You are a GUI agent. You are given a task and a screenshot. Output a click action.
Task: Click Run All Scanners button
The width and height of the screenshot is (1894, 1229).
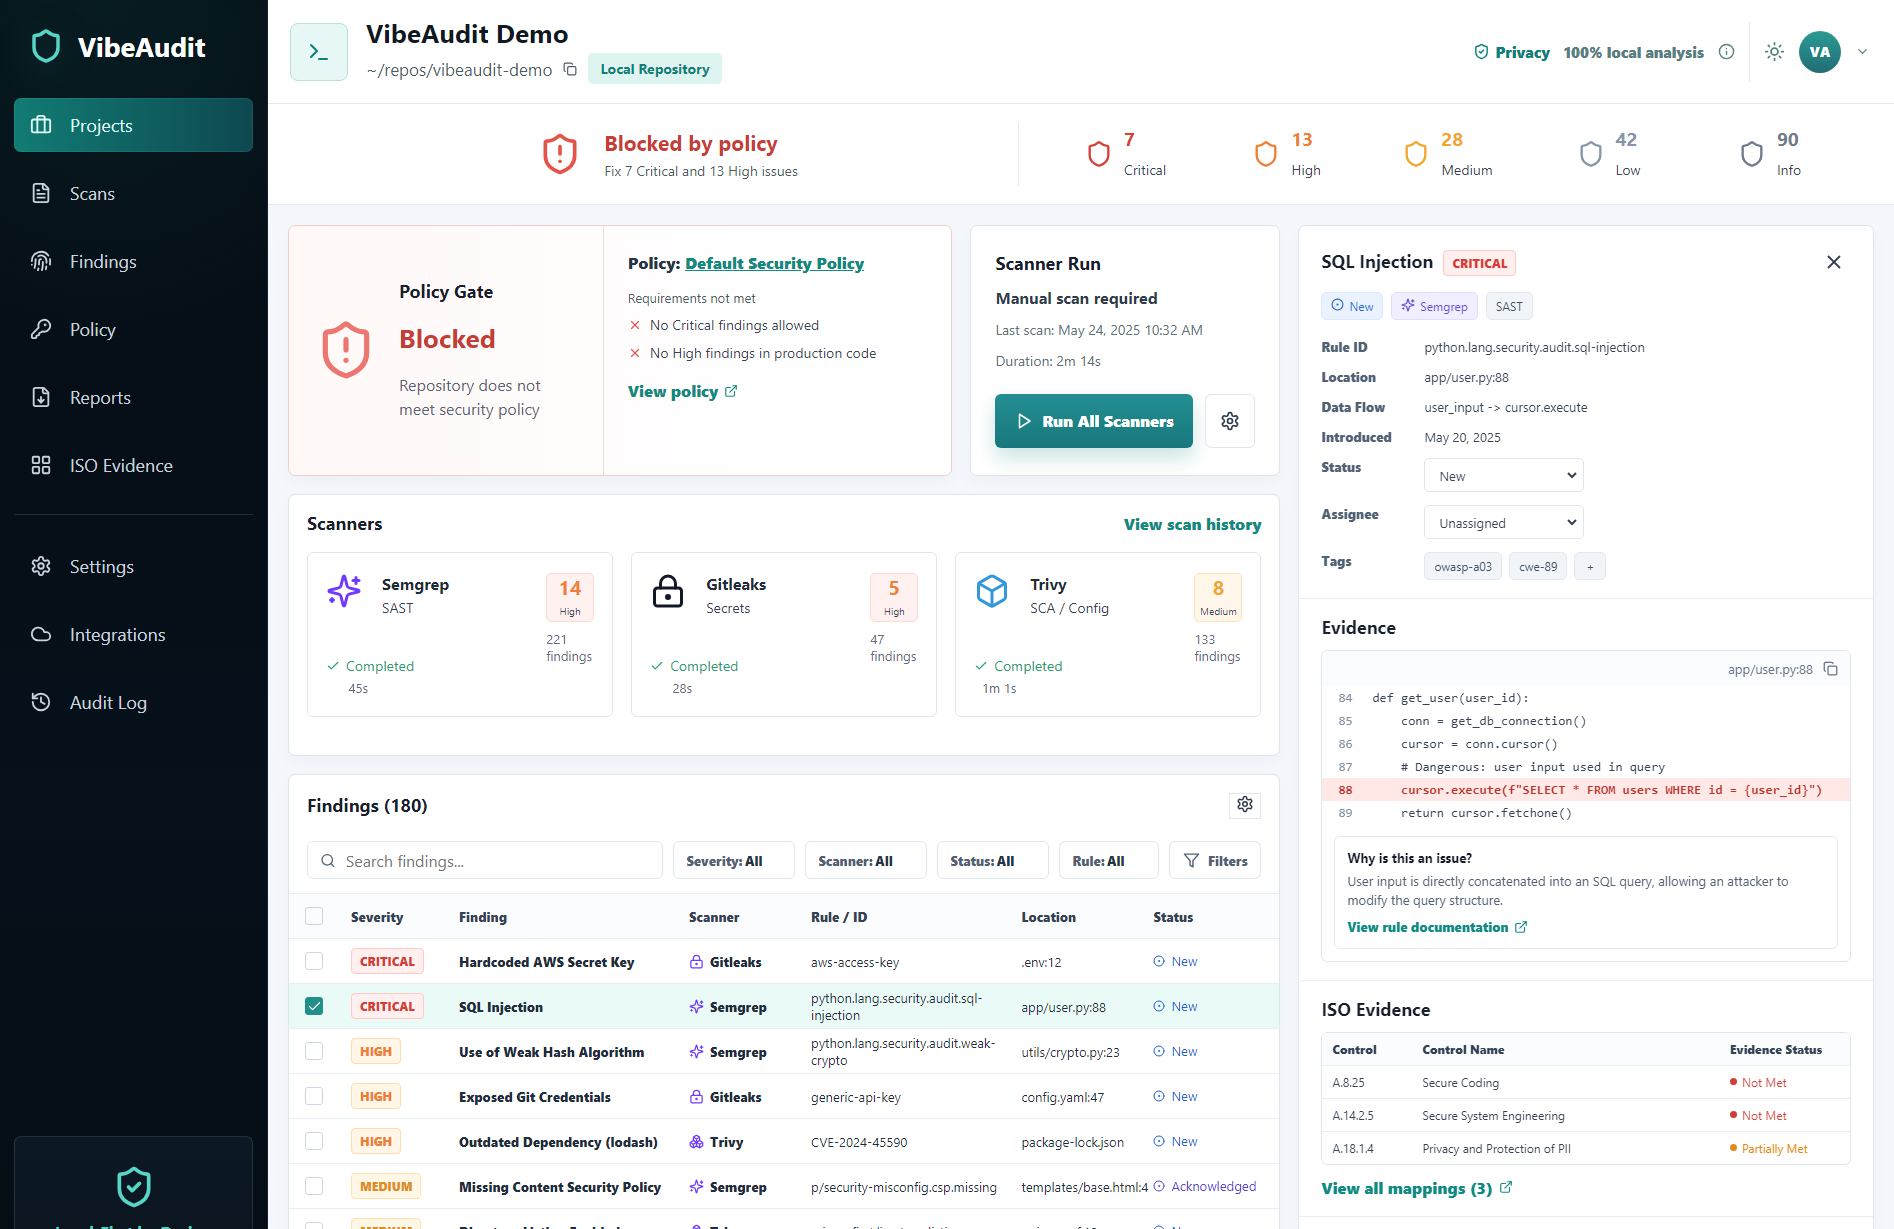tap(1094, 421)
